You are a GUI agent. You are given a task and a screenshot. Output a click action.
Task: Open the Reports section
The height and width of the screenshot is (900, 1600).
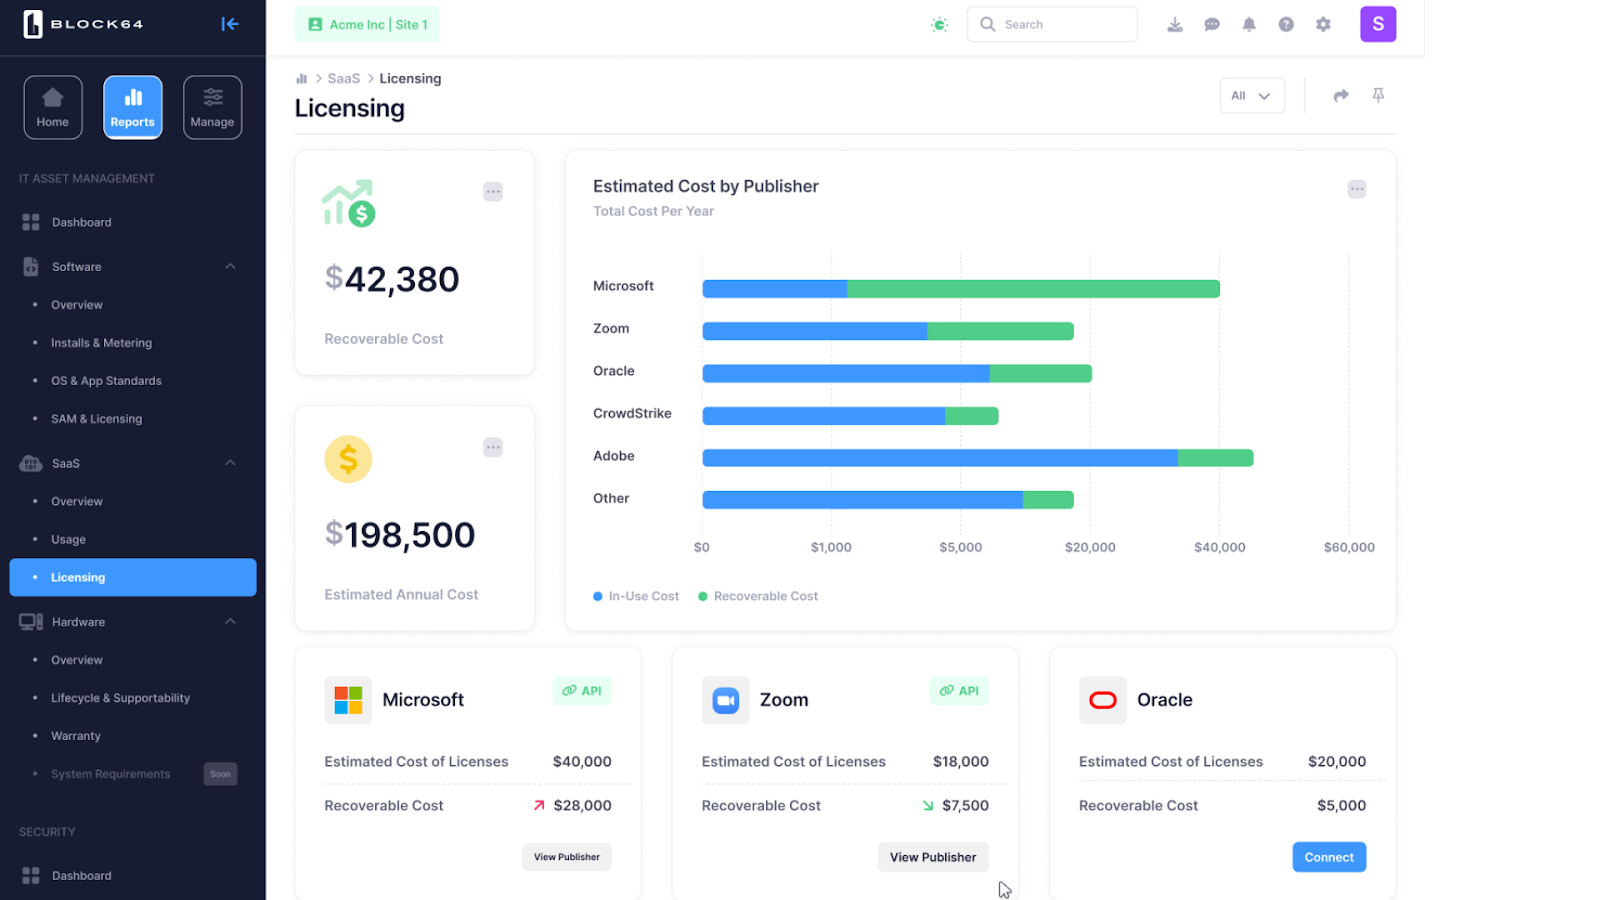tap(133, 107)
